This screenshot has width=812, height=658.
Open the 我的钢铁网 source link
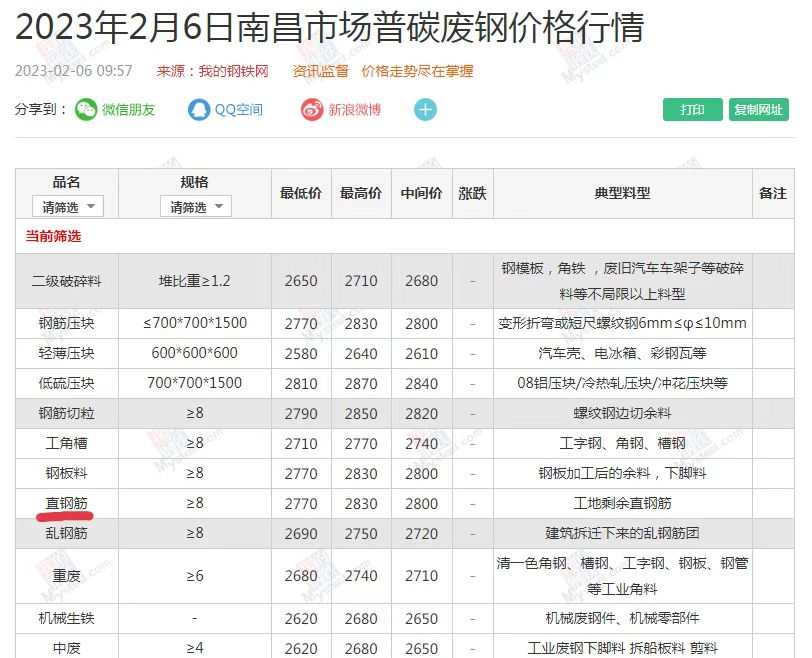(x=233, y=71)
